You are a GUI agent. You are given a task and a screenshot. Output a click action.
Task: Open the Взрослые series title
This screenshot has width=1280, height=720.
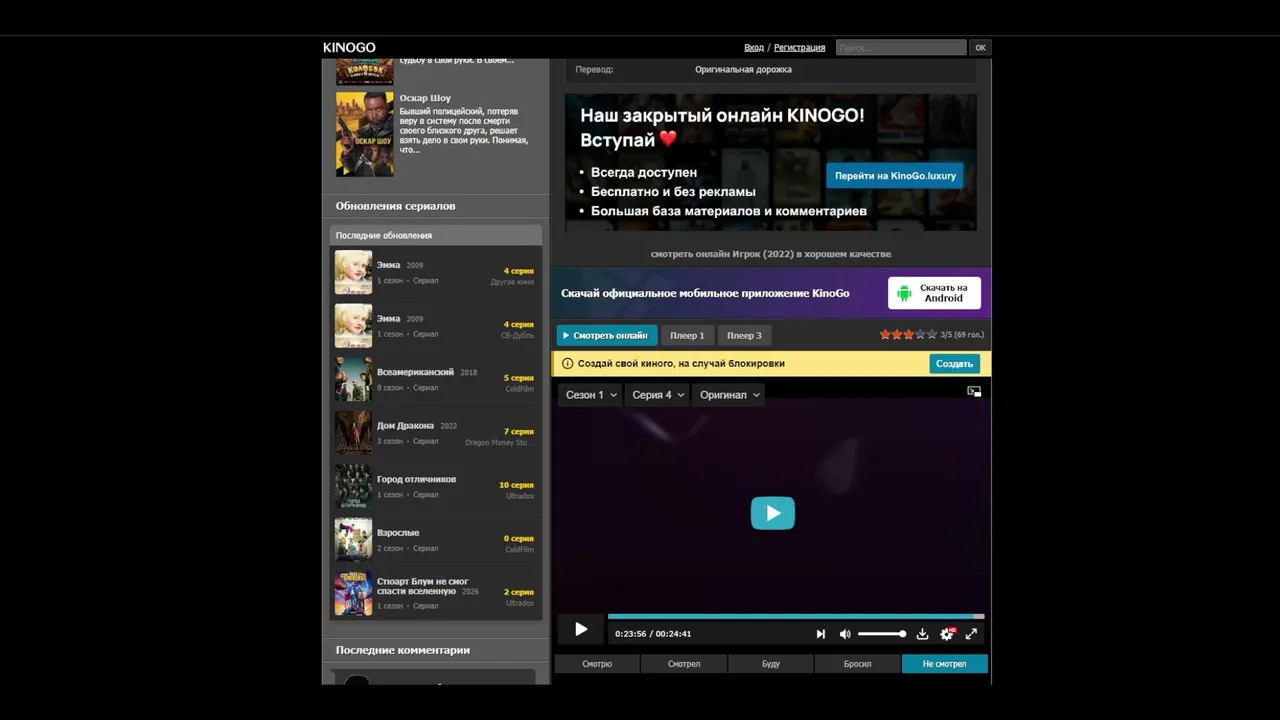tap(398, 533)
